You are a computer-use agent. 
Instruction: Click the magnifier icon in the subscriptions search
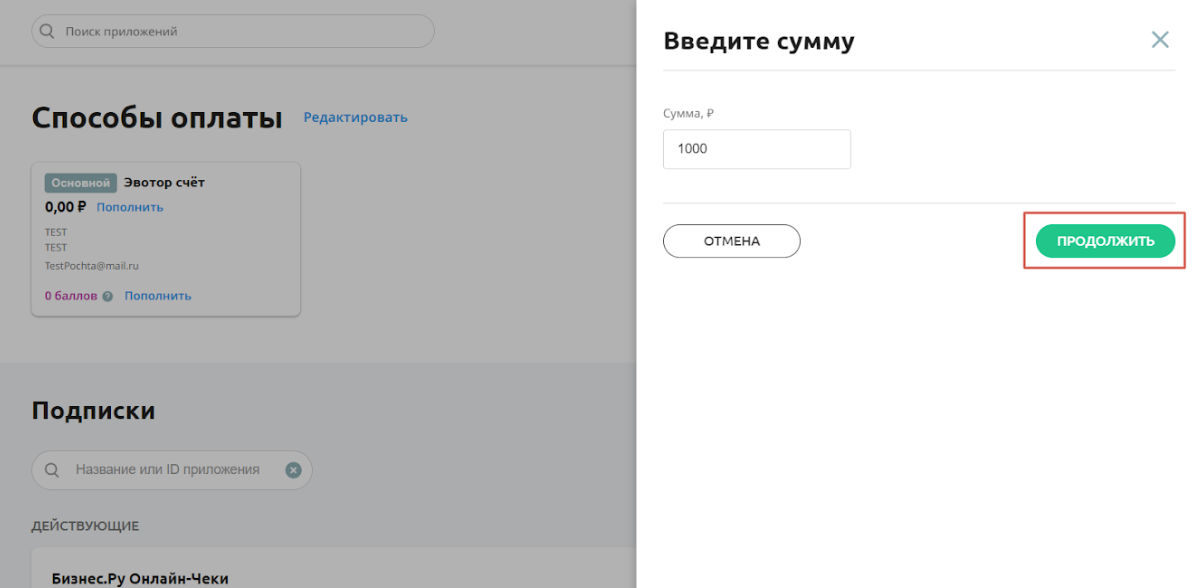[x=52, y=470]
